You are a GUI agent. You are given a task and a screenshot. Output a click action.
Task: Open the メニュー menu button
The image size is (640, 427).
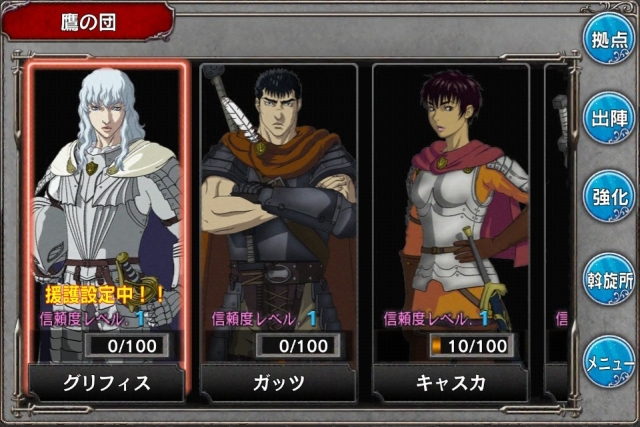pyautogui.click(x=609, y=362)
